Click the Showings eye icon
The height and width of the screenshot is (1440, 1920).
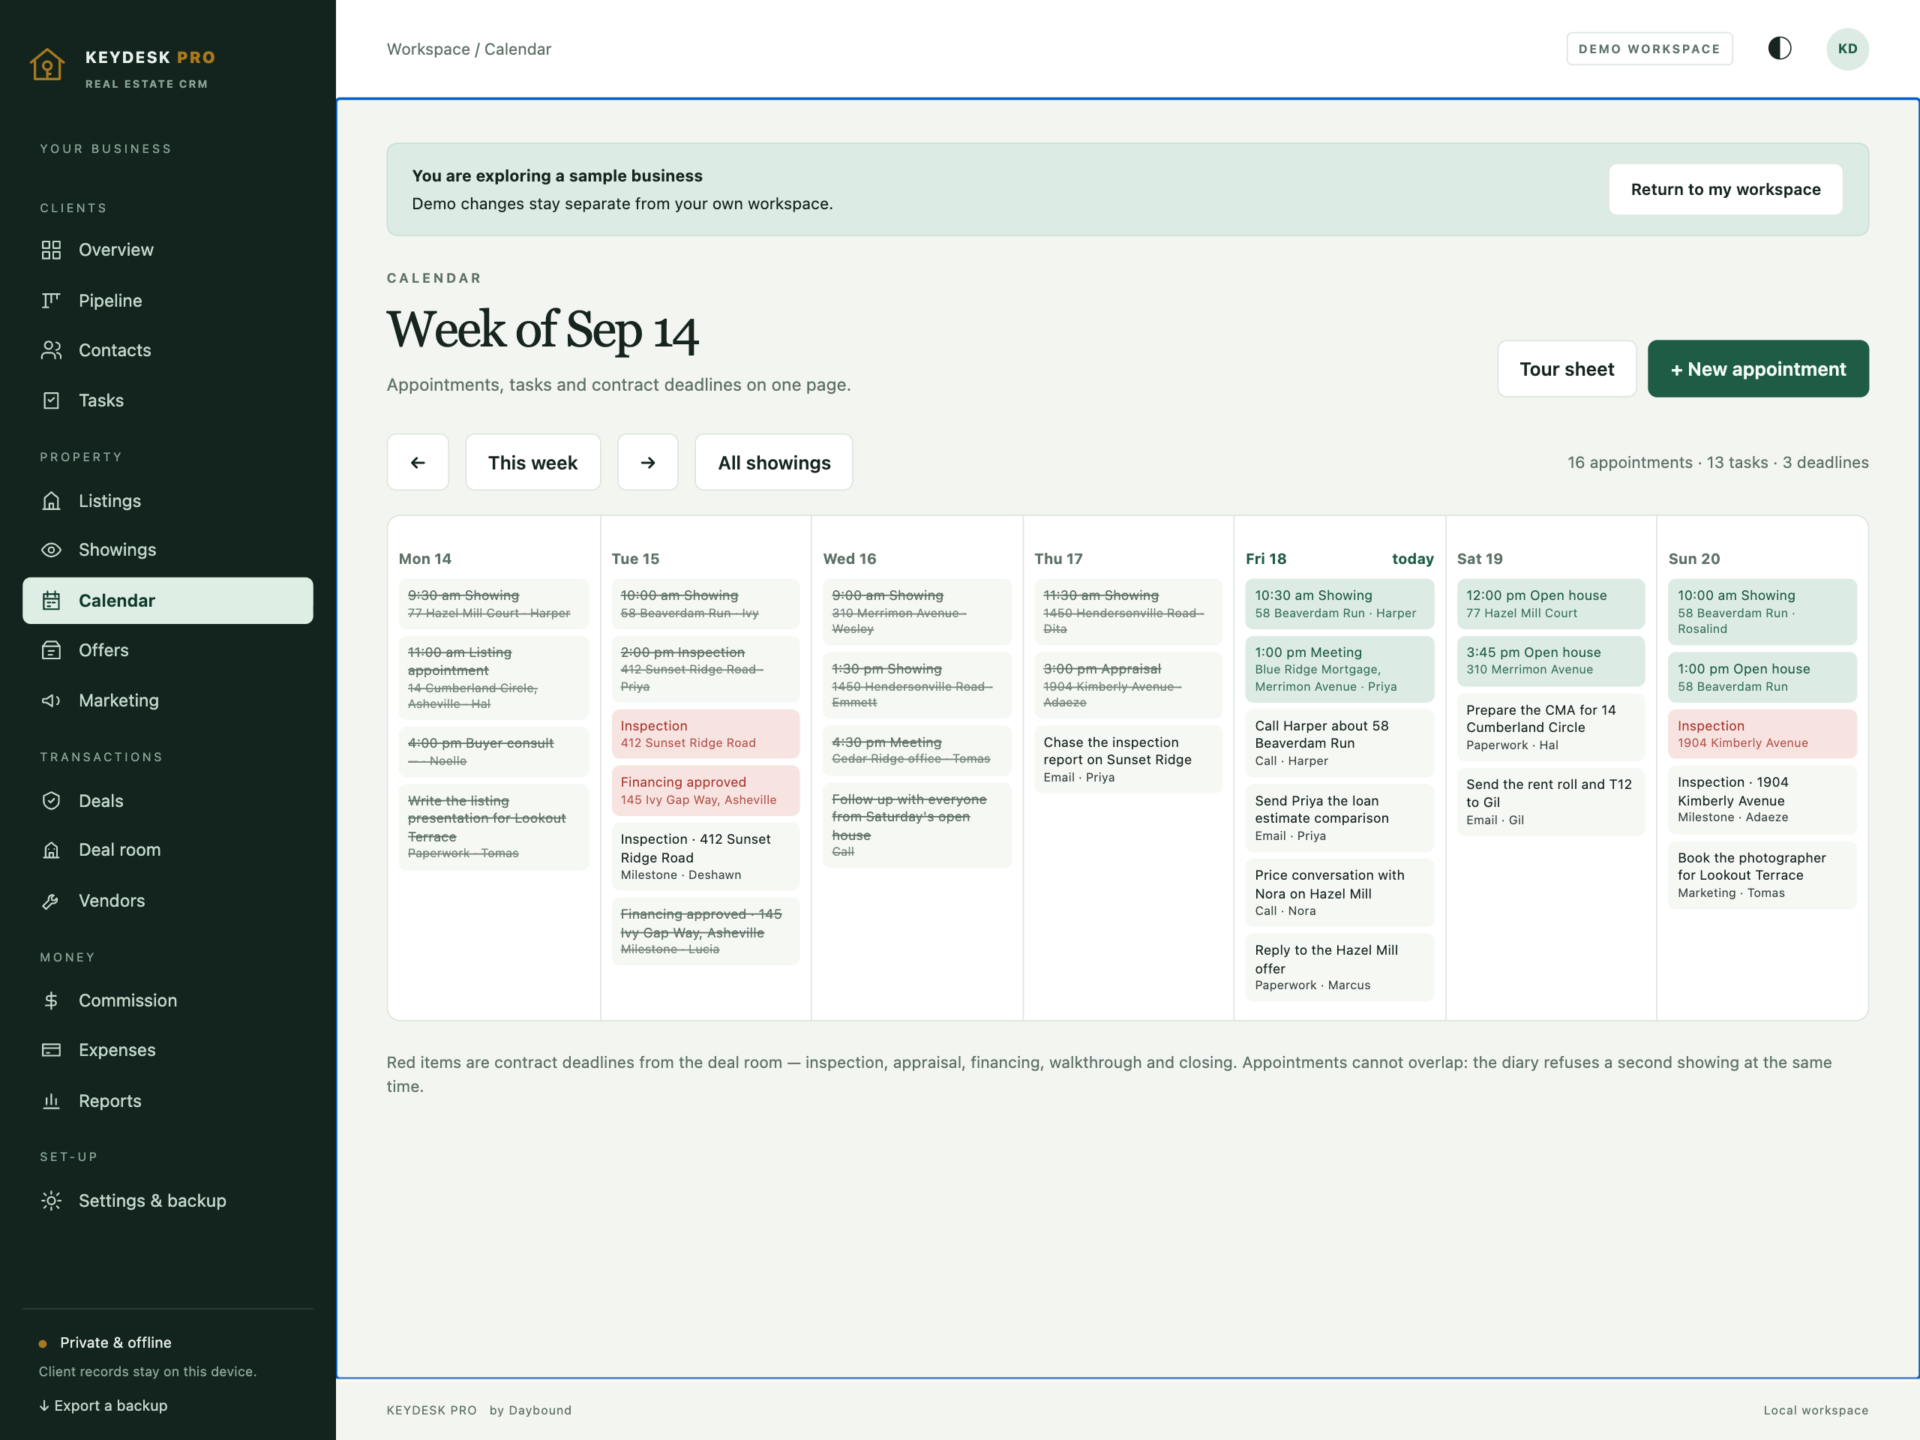[x=51, y=550]
